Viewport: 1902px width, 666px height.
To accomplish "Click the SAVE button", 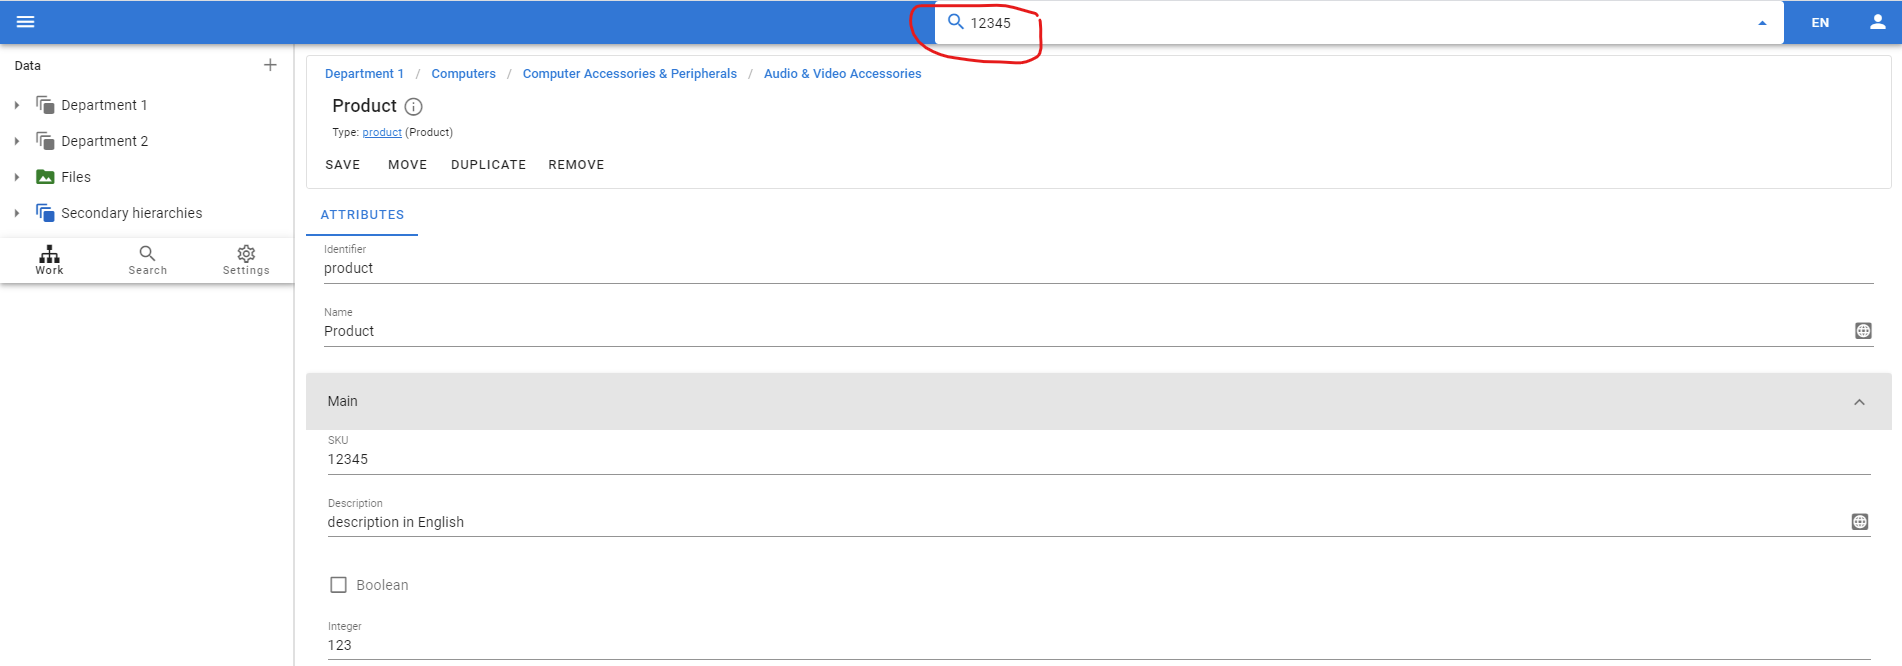I will coord(343,165).
